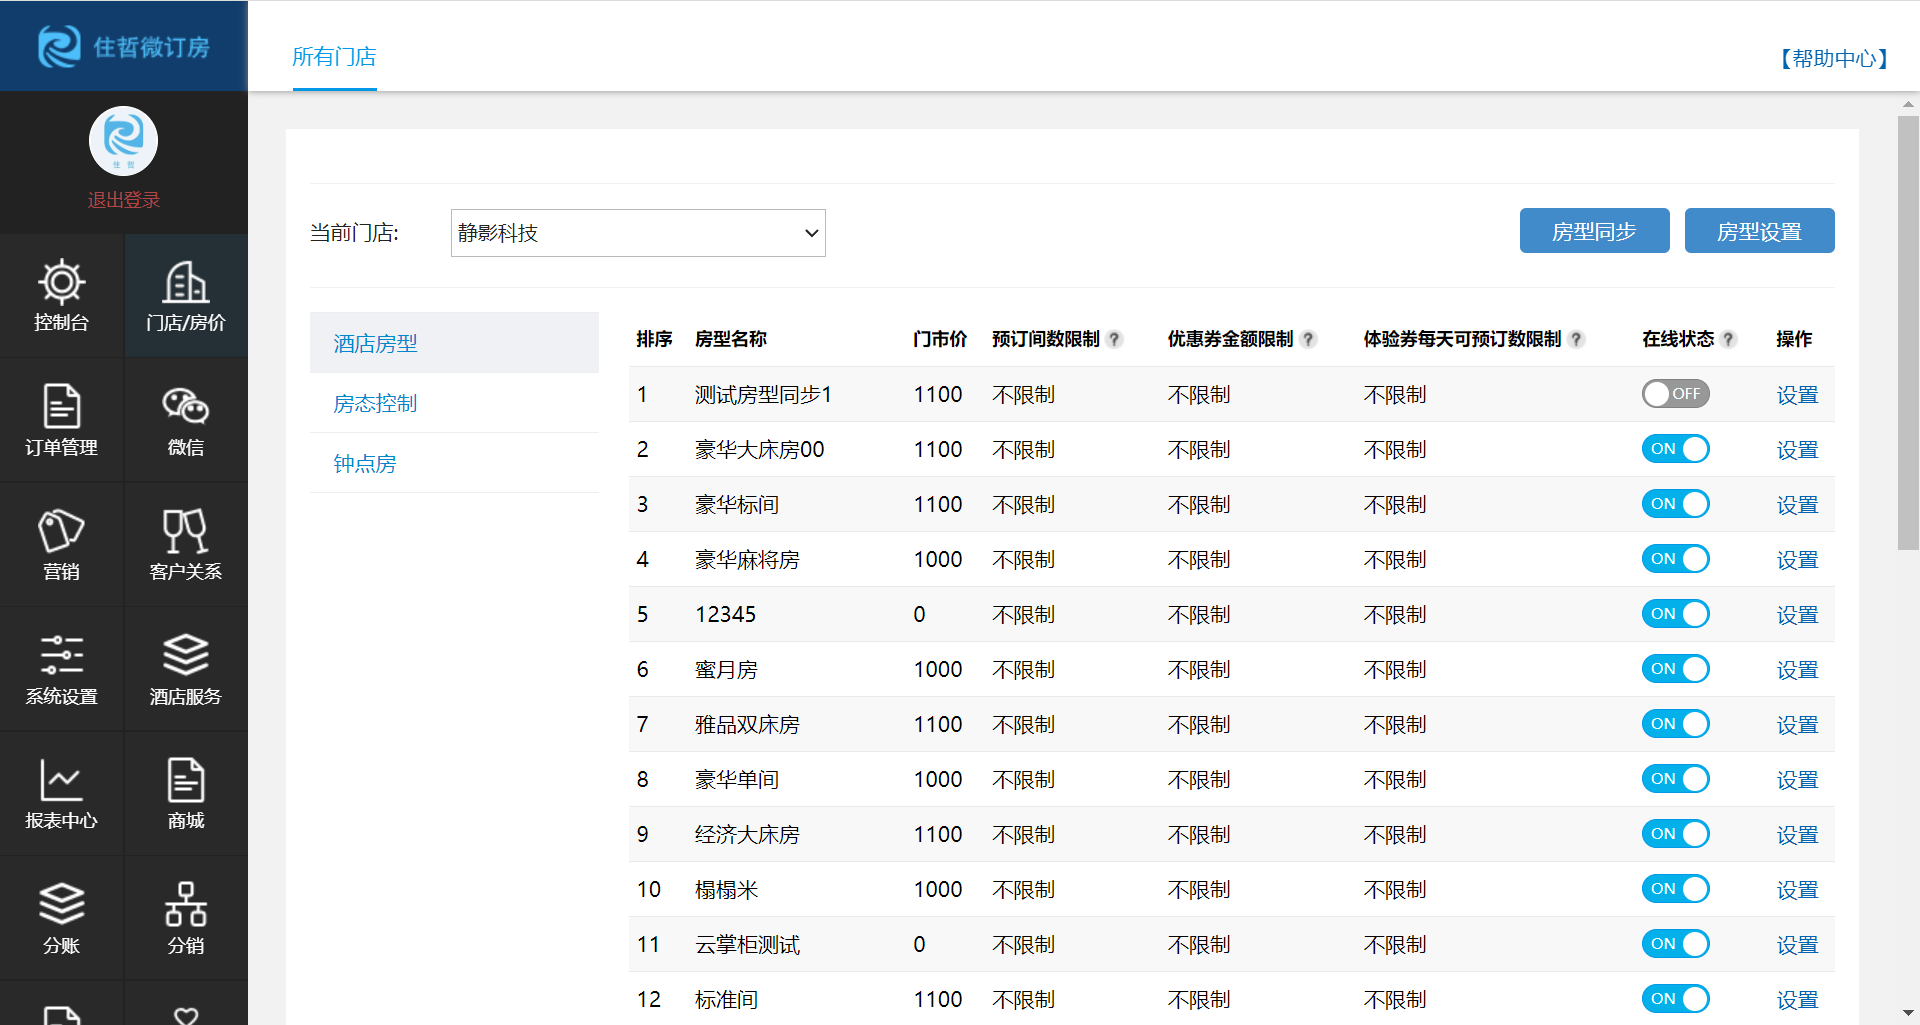
Task: Open the 营销 sidebar icon
Action: tap(61, 545)
